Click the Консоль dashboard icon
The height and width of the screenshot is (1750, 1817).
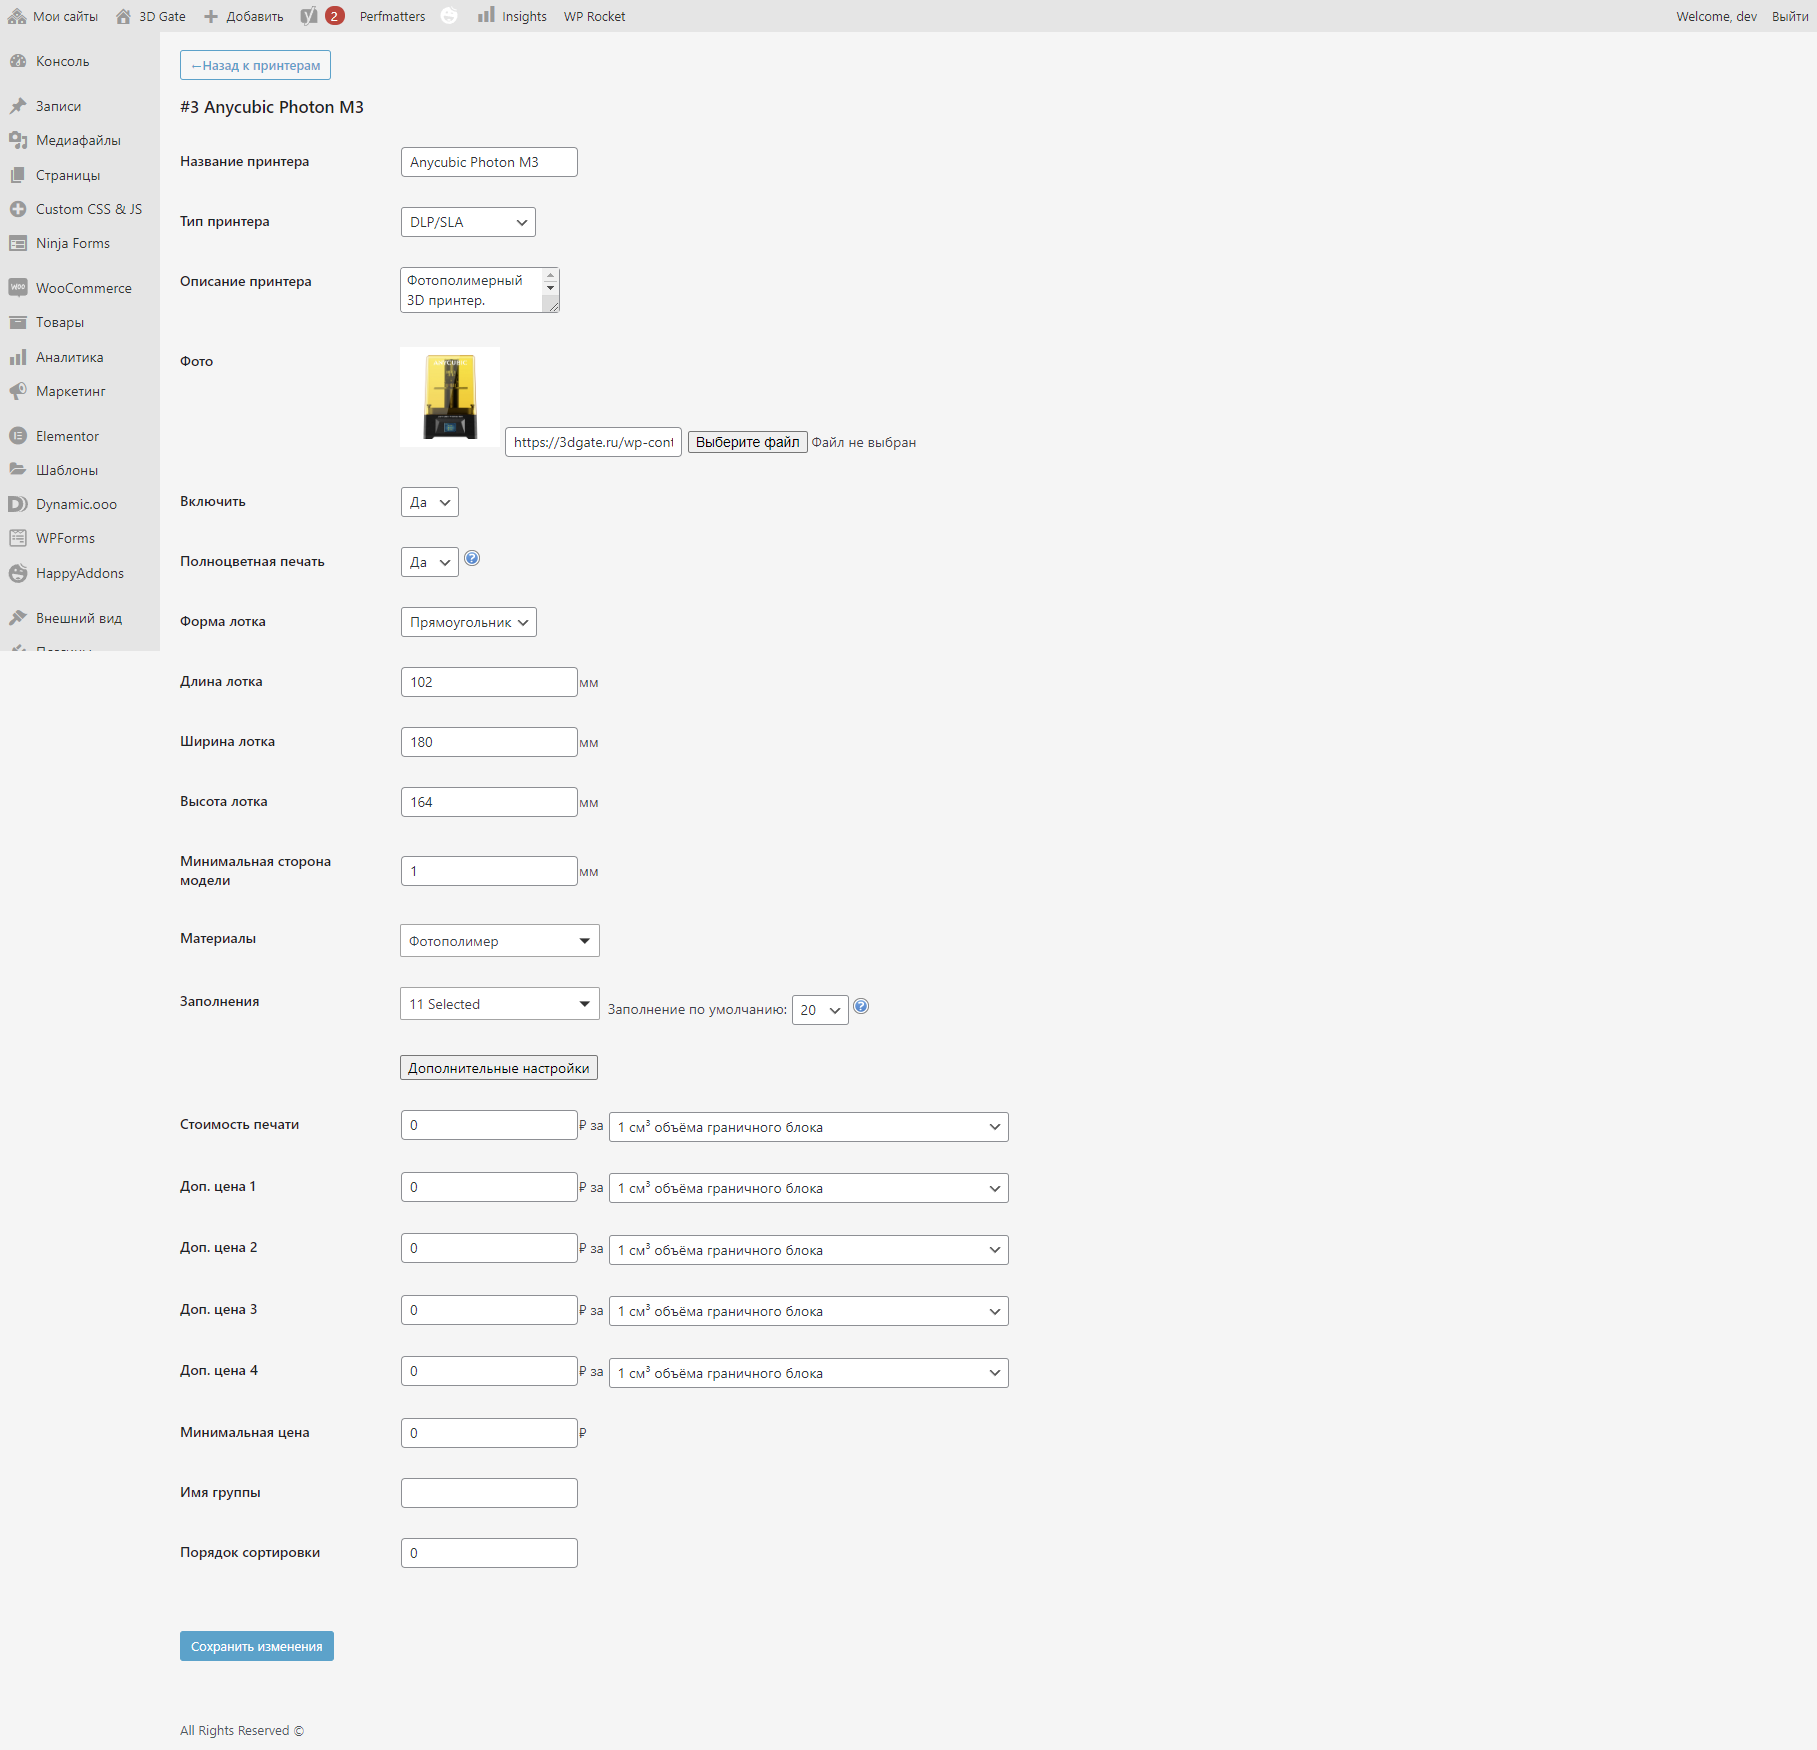pos(18,61)
